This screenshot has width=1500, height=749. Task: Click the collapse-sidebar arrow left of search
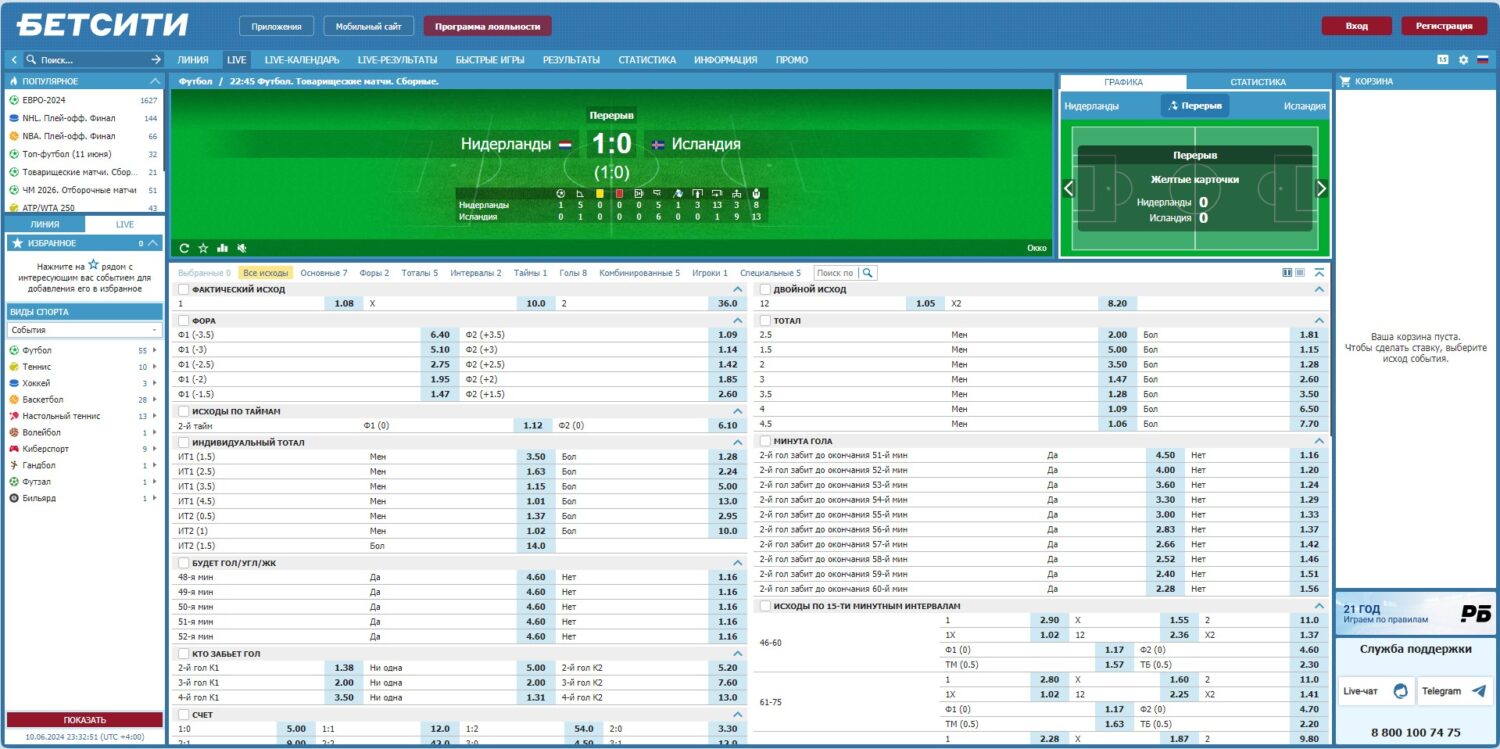[x=13, y=60]
